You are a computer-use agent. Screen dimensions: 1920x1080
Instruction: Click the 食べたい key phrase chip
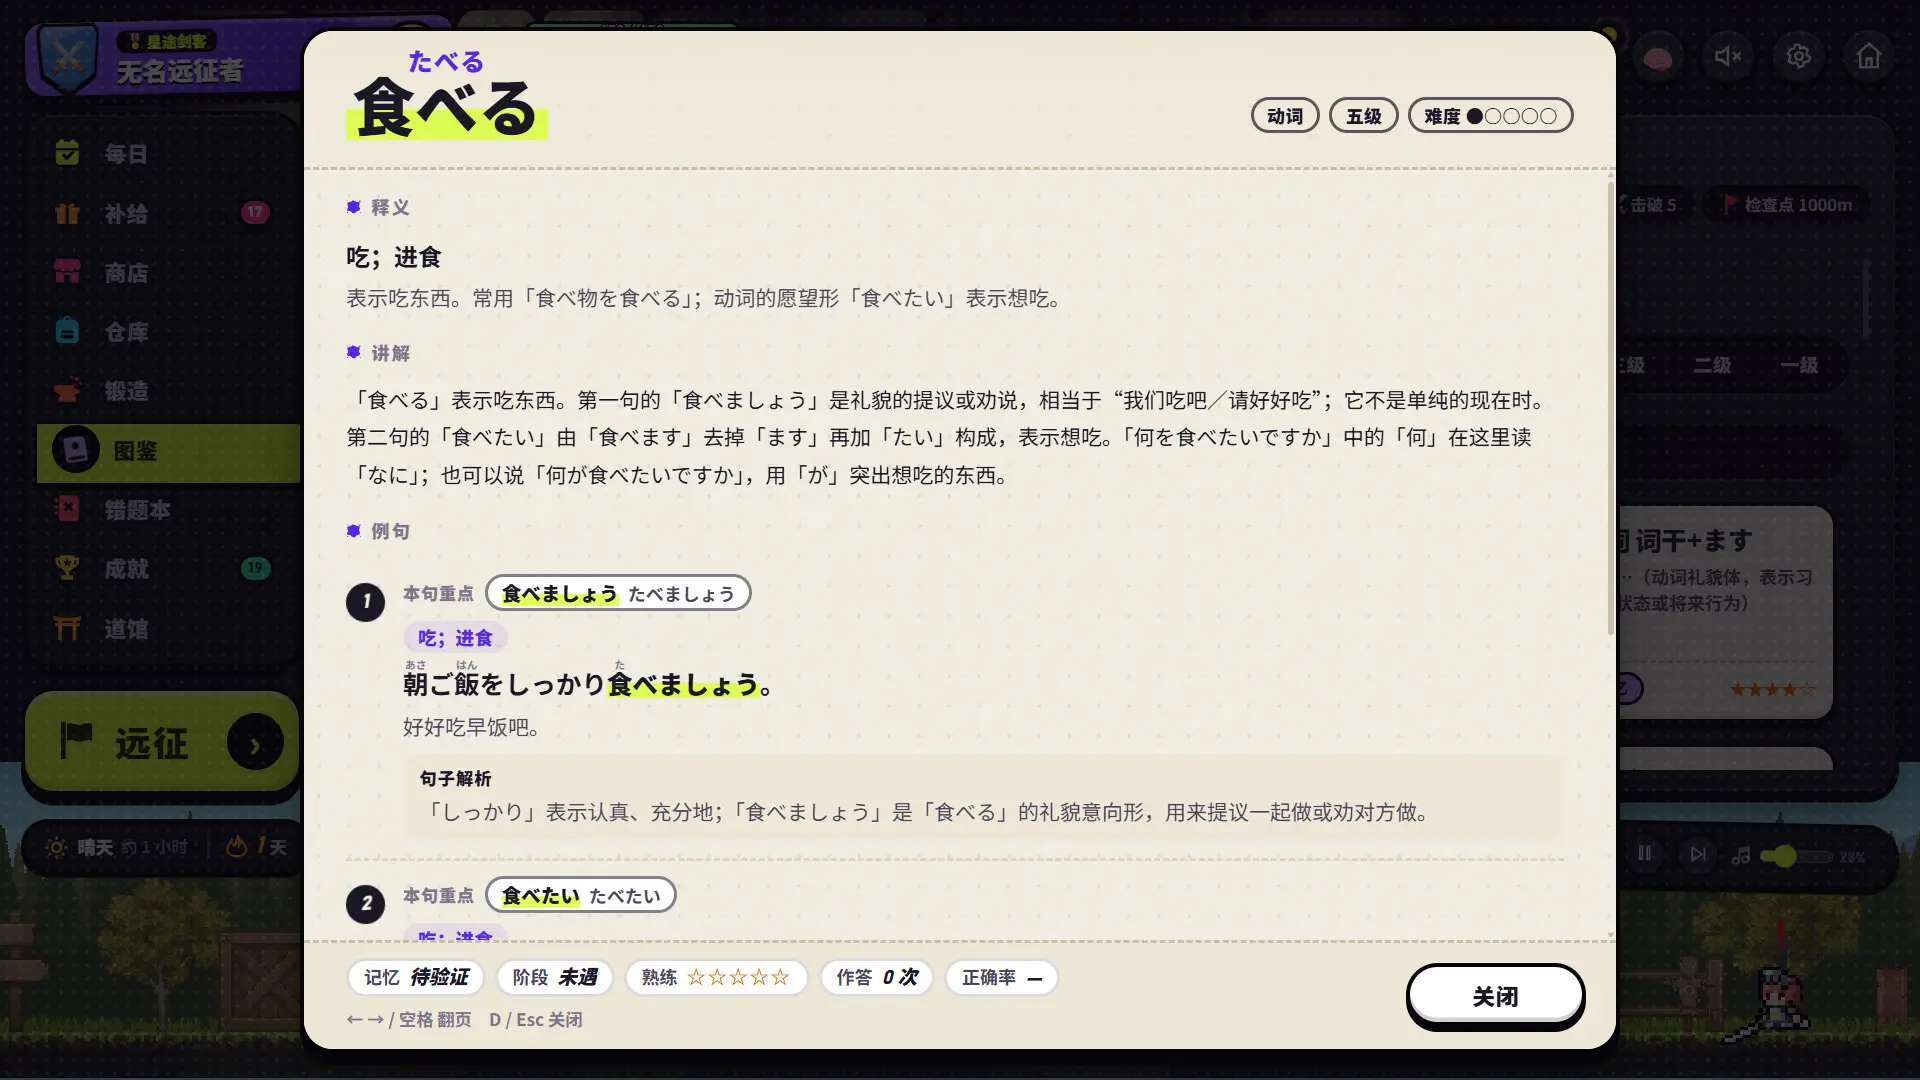click(581, 895)
